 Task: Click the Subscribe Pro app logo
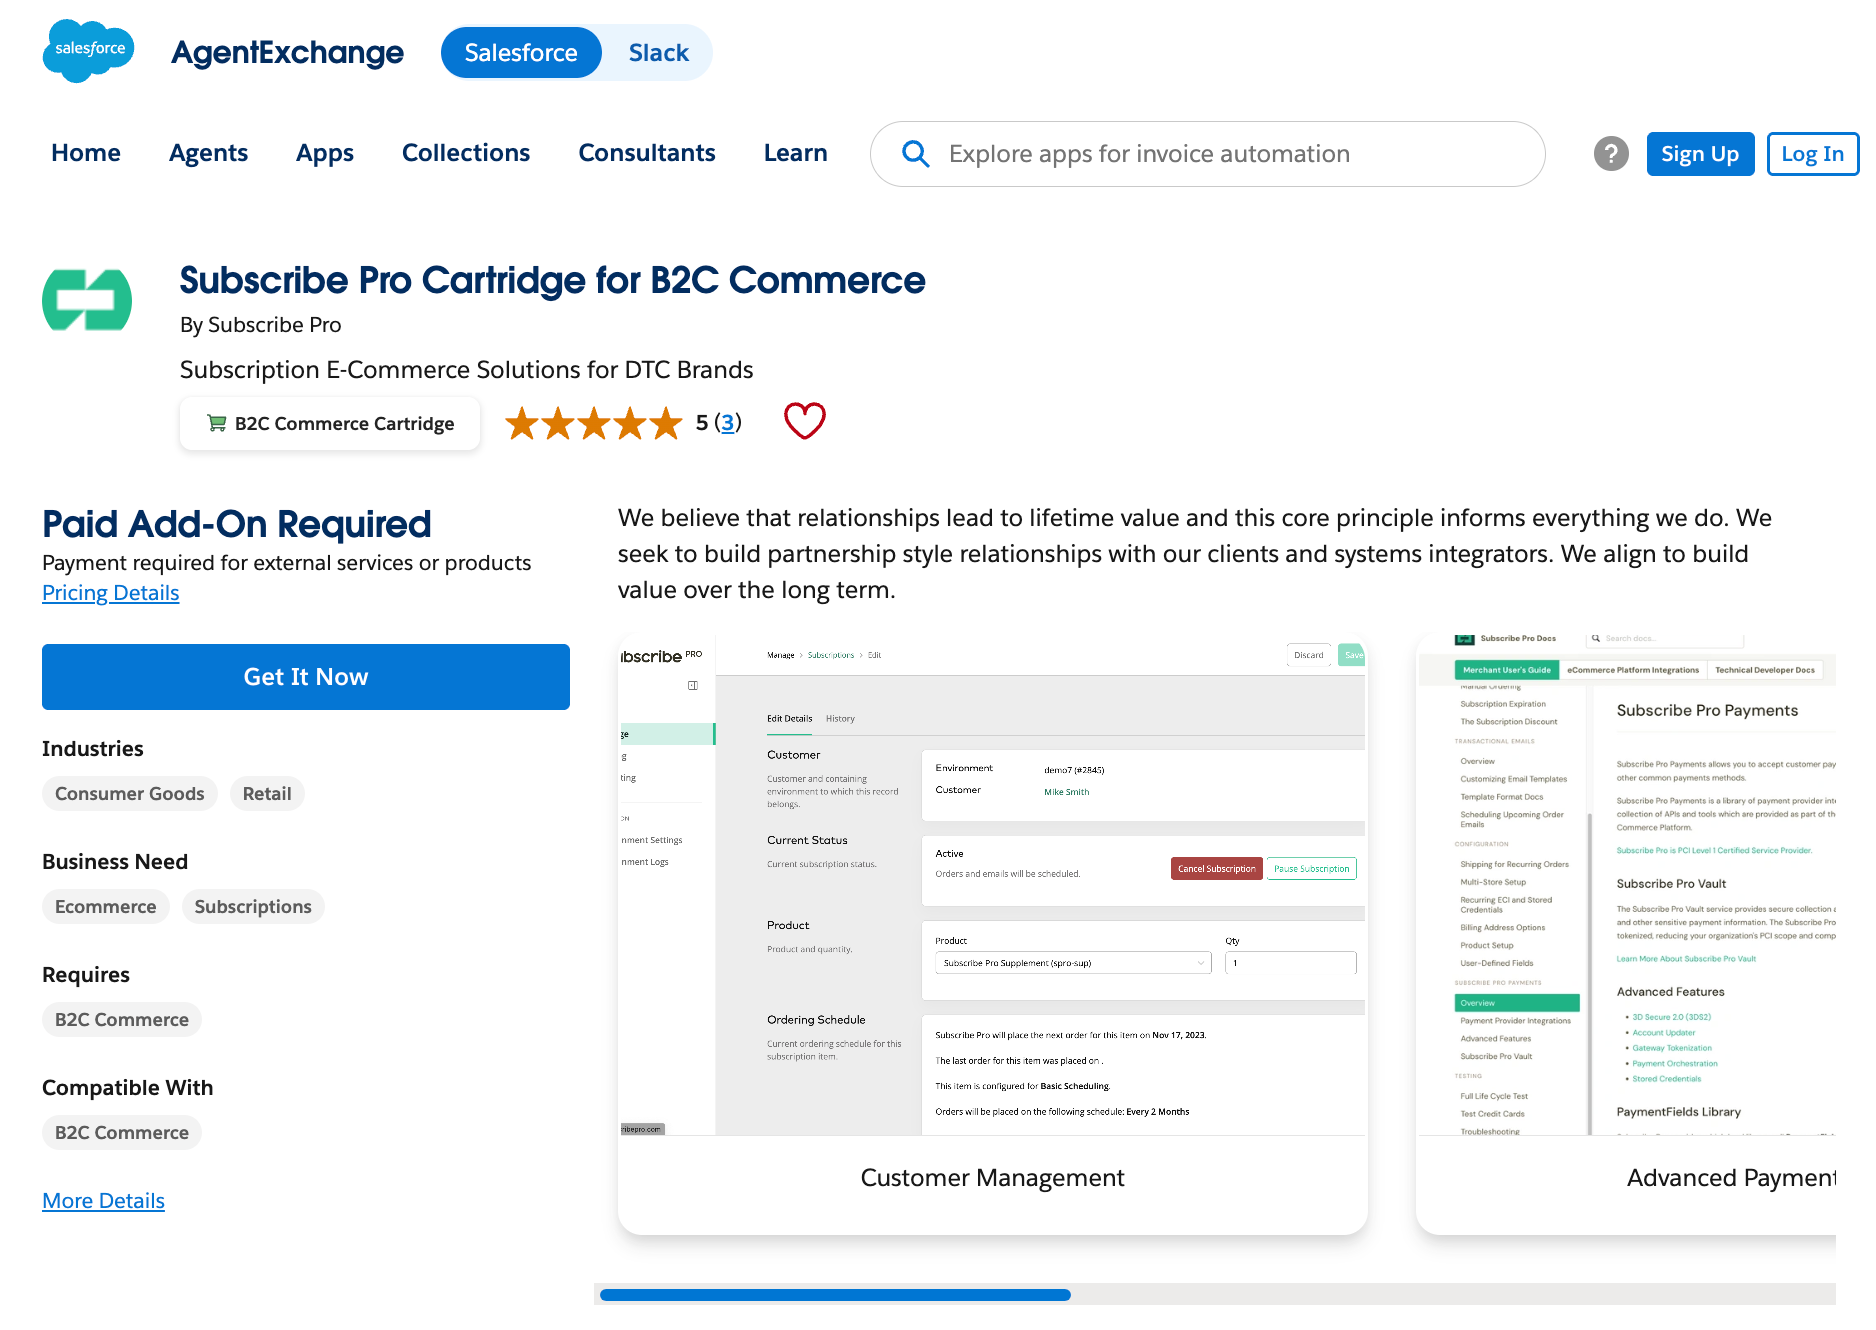(x=87, y=300)
